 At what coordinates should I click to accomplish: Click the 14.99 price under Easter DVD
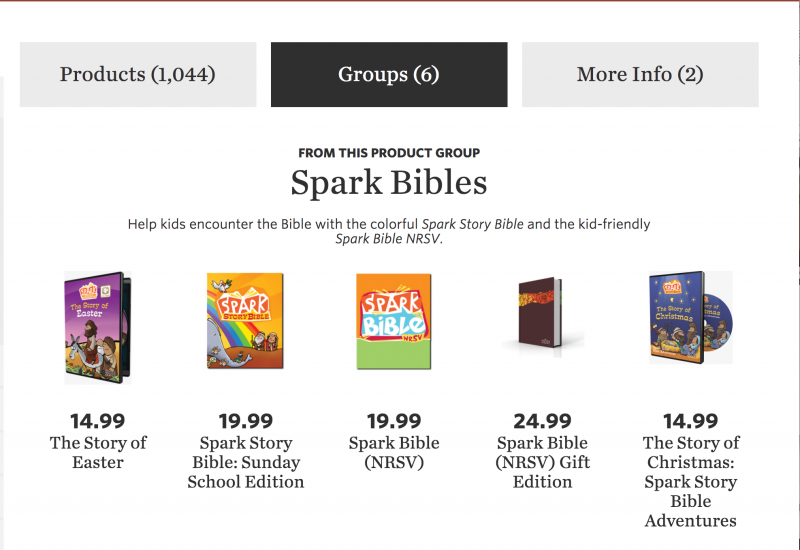pyautogui.click(x=97, y=421)
